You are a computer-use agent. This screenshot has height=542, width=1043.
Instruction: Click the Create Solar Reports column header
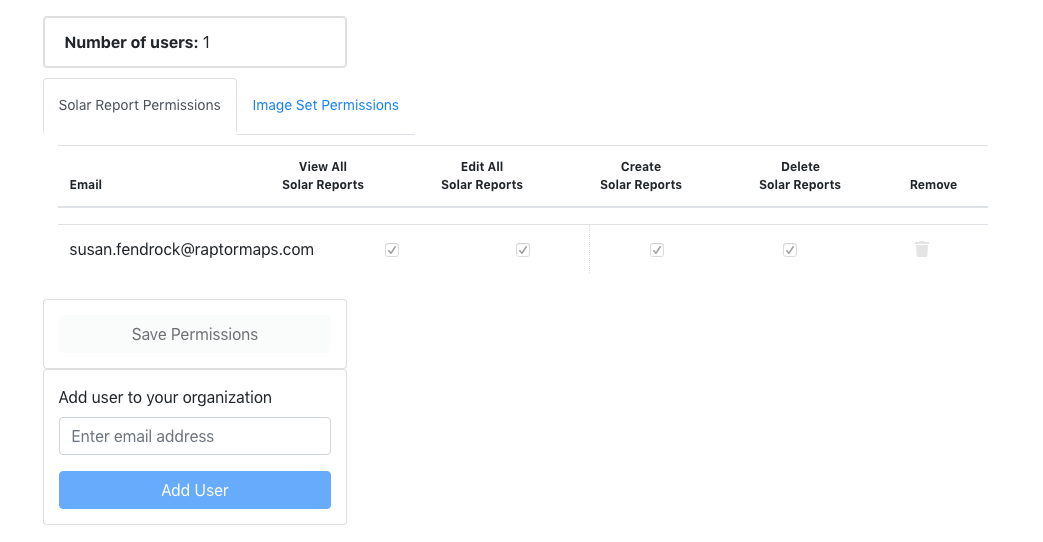click(641, 176)
